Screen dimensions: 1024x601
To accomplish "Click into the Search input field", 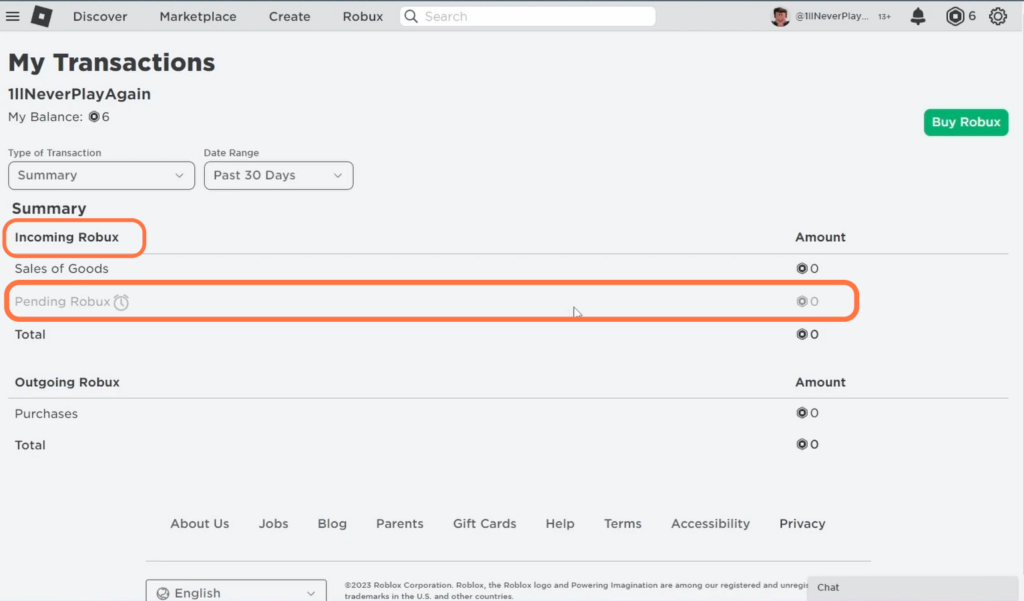I will pyautogui.click(x=528, y=16).
